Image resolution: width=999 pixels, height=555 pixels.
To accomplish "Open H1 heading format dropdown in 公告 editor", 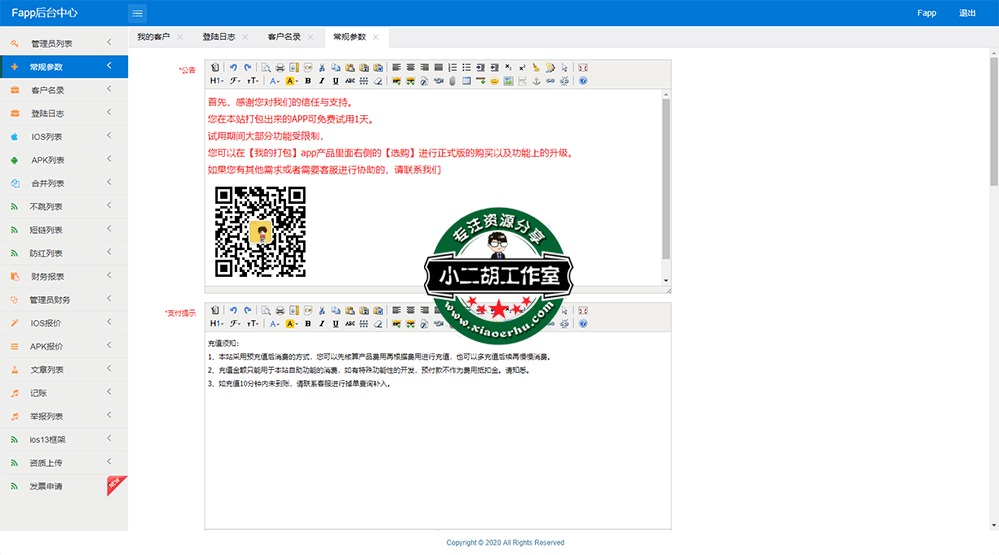I will click(217, 81).
